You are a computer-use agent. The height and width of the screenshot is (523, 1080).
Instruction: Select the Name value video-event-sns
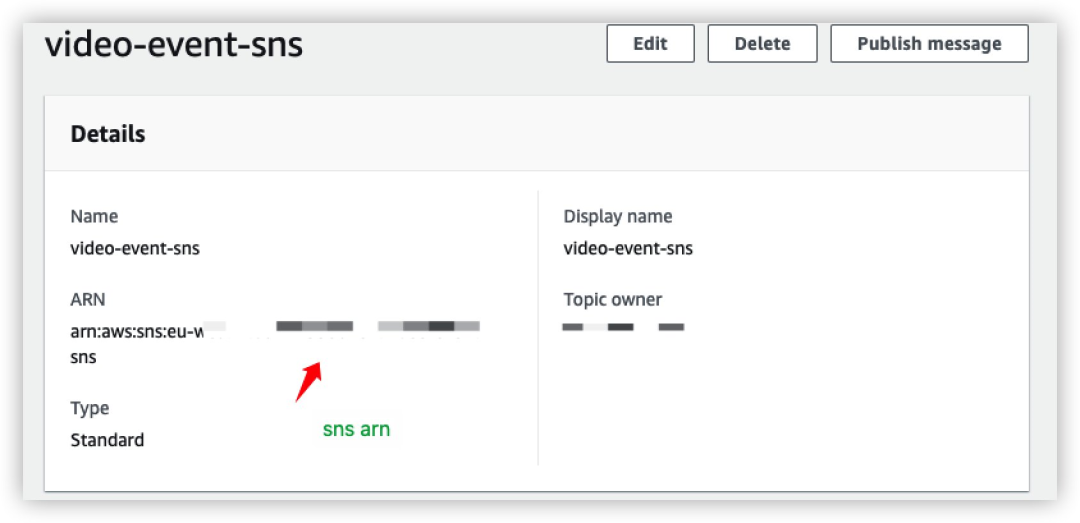(135, 248)
